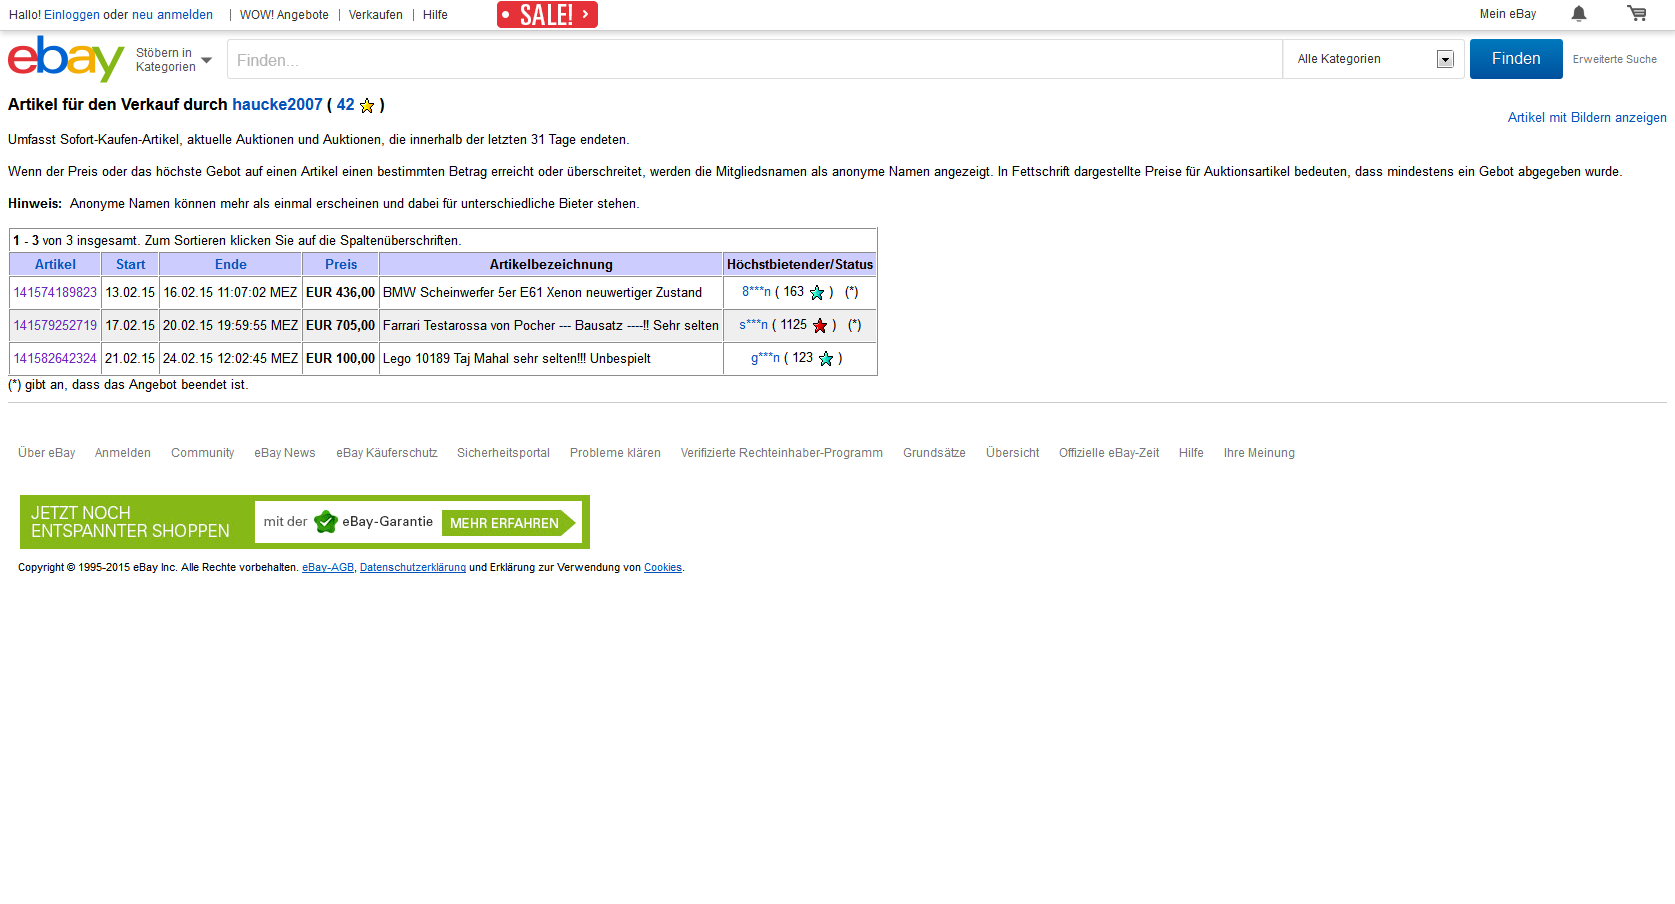Open Hilfe footer link

1191,453
